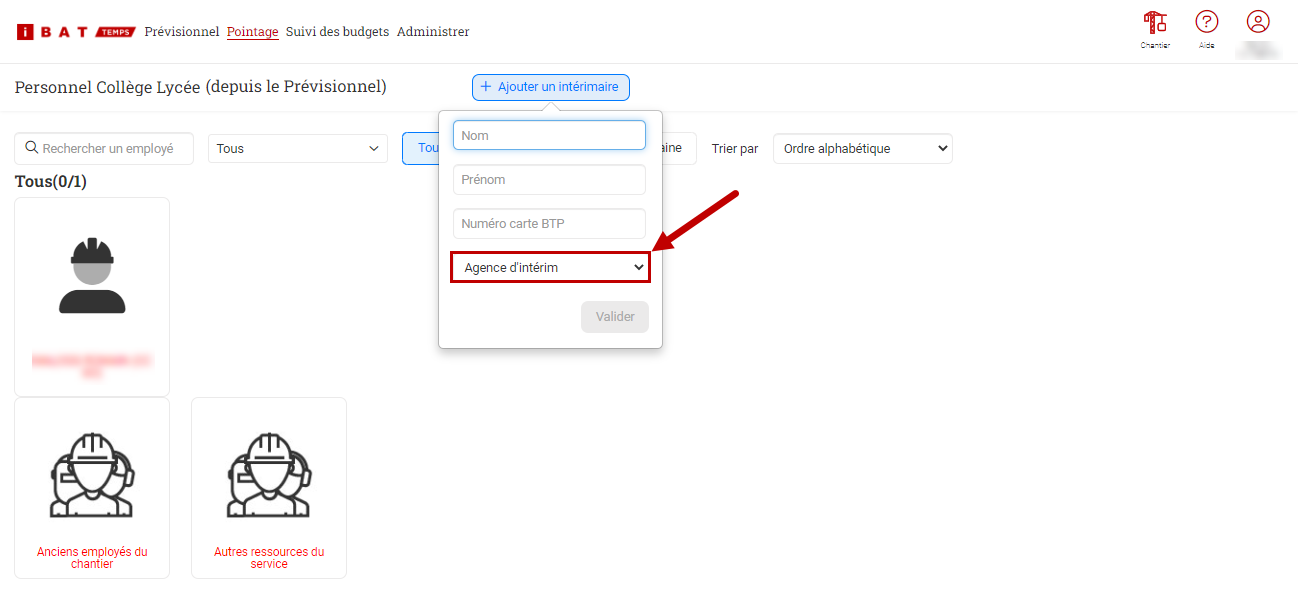Click the iBAT Temps logo
This screenshot has width=1298, height=602.
[76, 32]
